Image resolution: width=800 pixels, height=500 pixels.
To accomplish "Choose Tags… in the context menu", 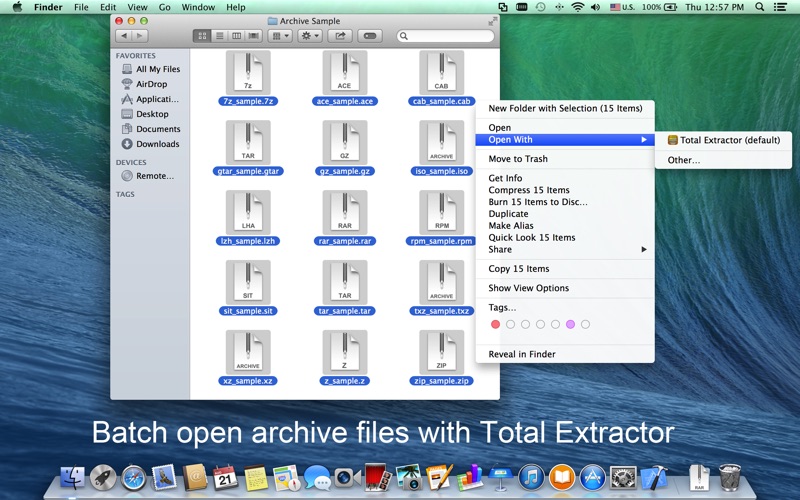I will click(x=565, y=307).
